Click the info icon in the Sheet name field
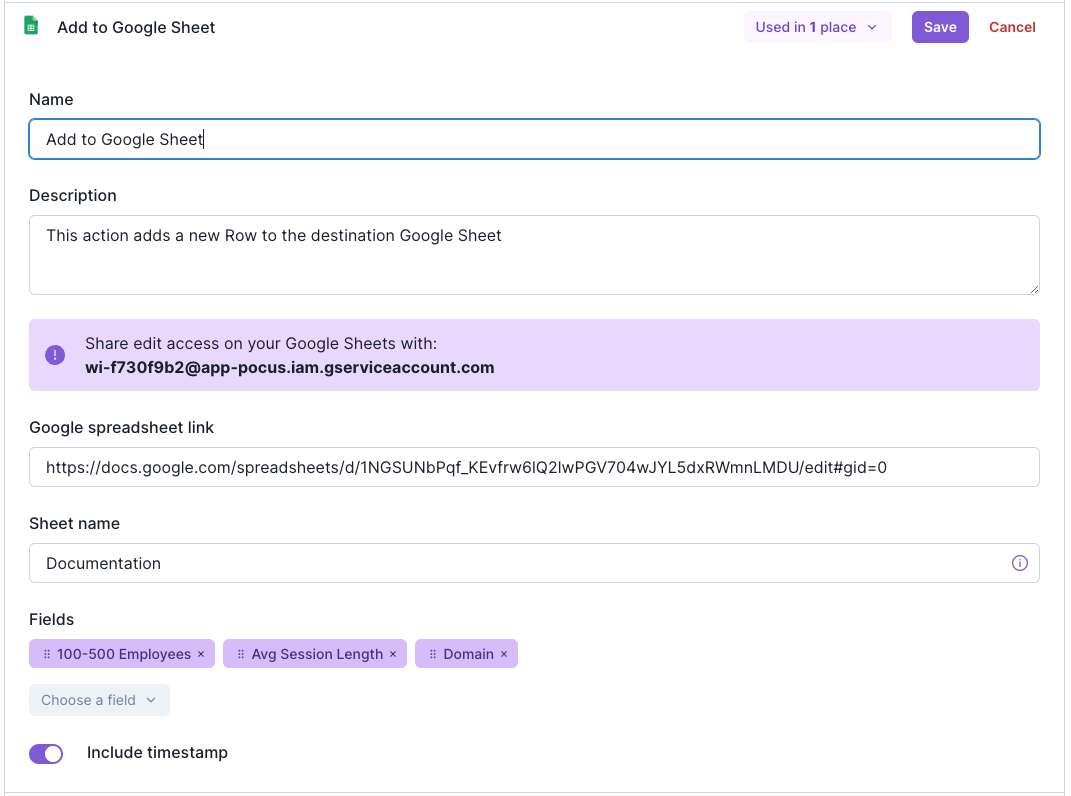 [x=1019, y=563]
